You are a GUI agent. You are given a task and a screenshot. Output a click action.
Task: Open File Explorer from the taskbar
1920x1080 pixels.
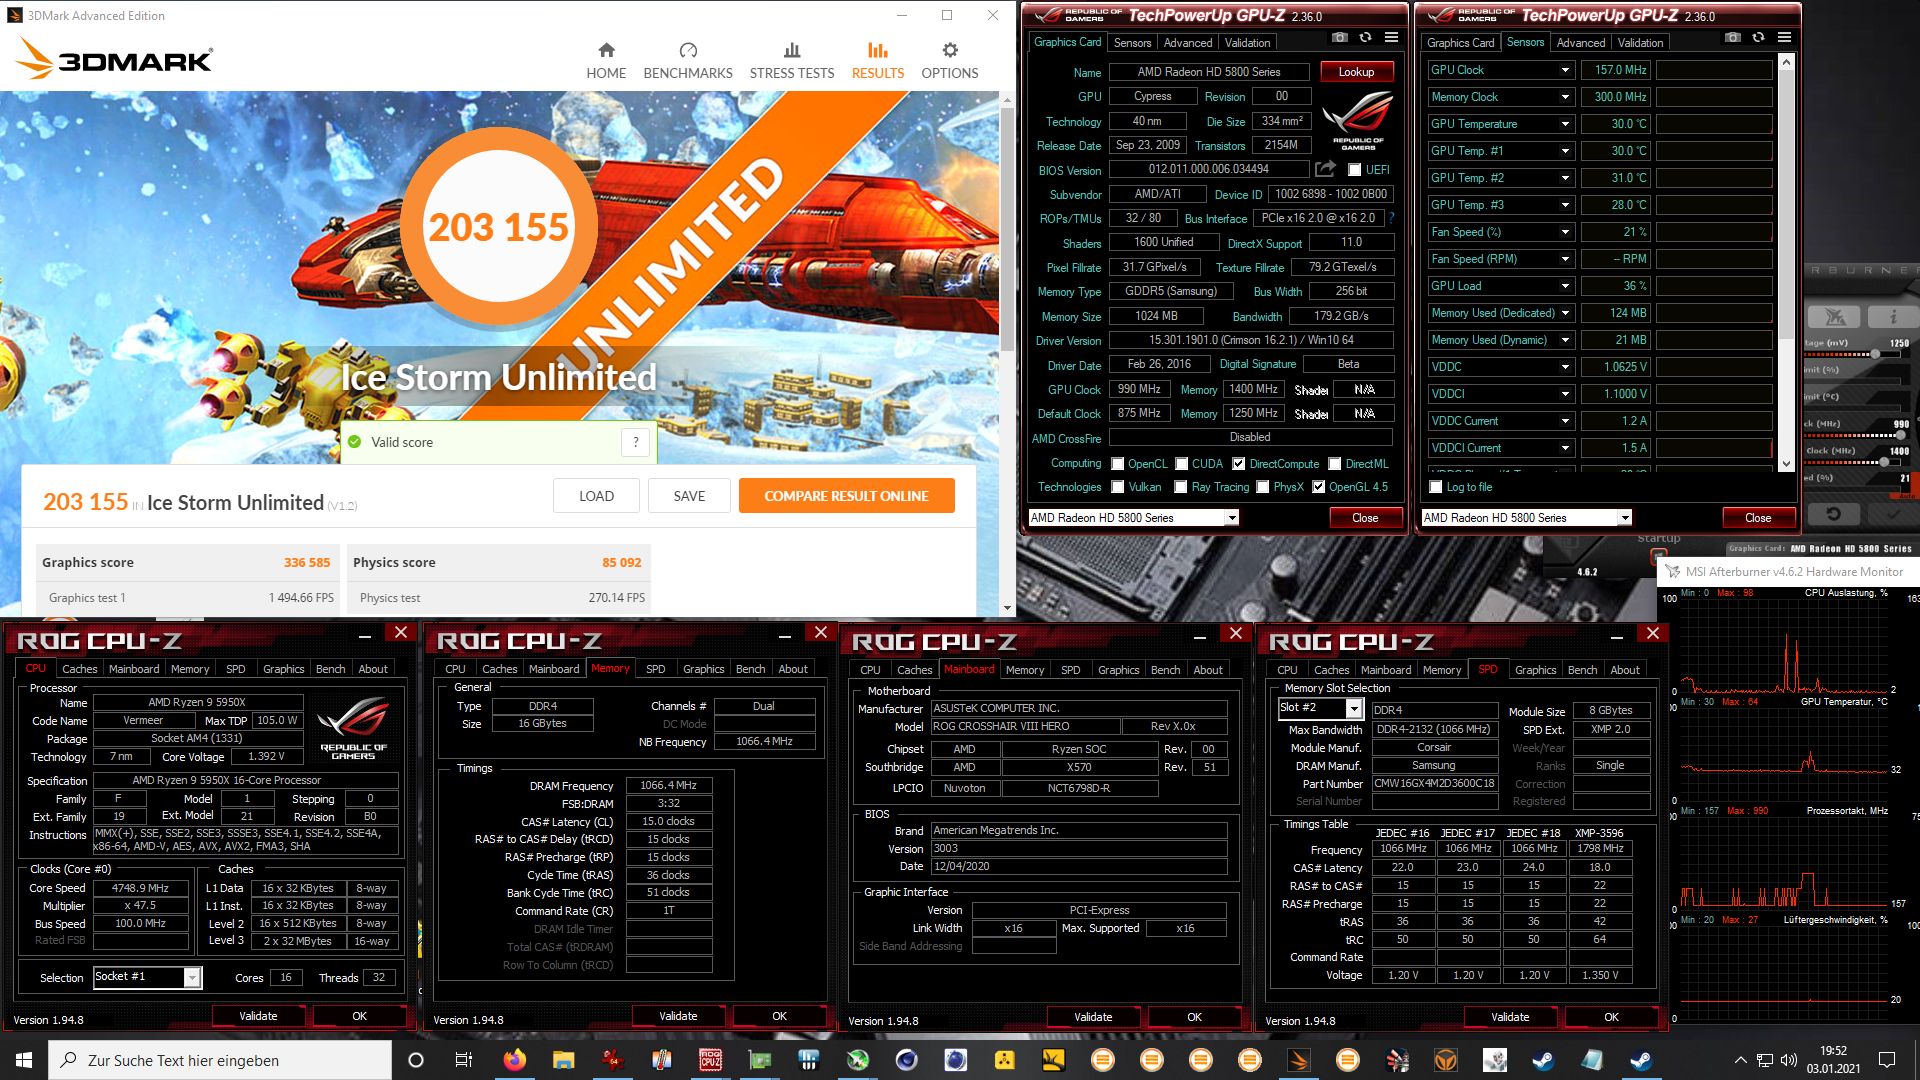click(563, 1060)
